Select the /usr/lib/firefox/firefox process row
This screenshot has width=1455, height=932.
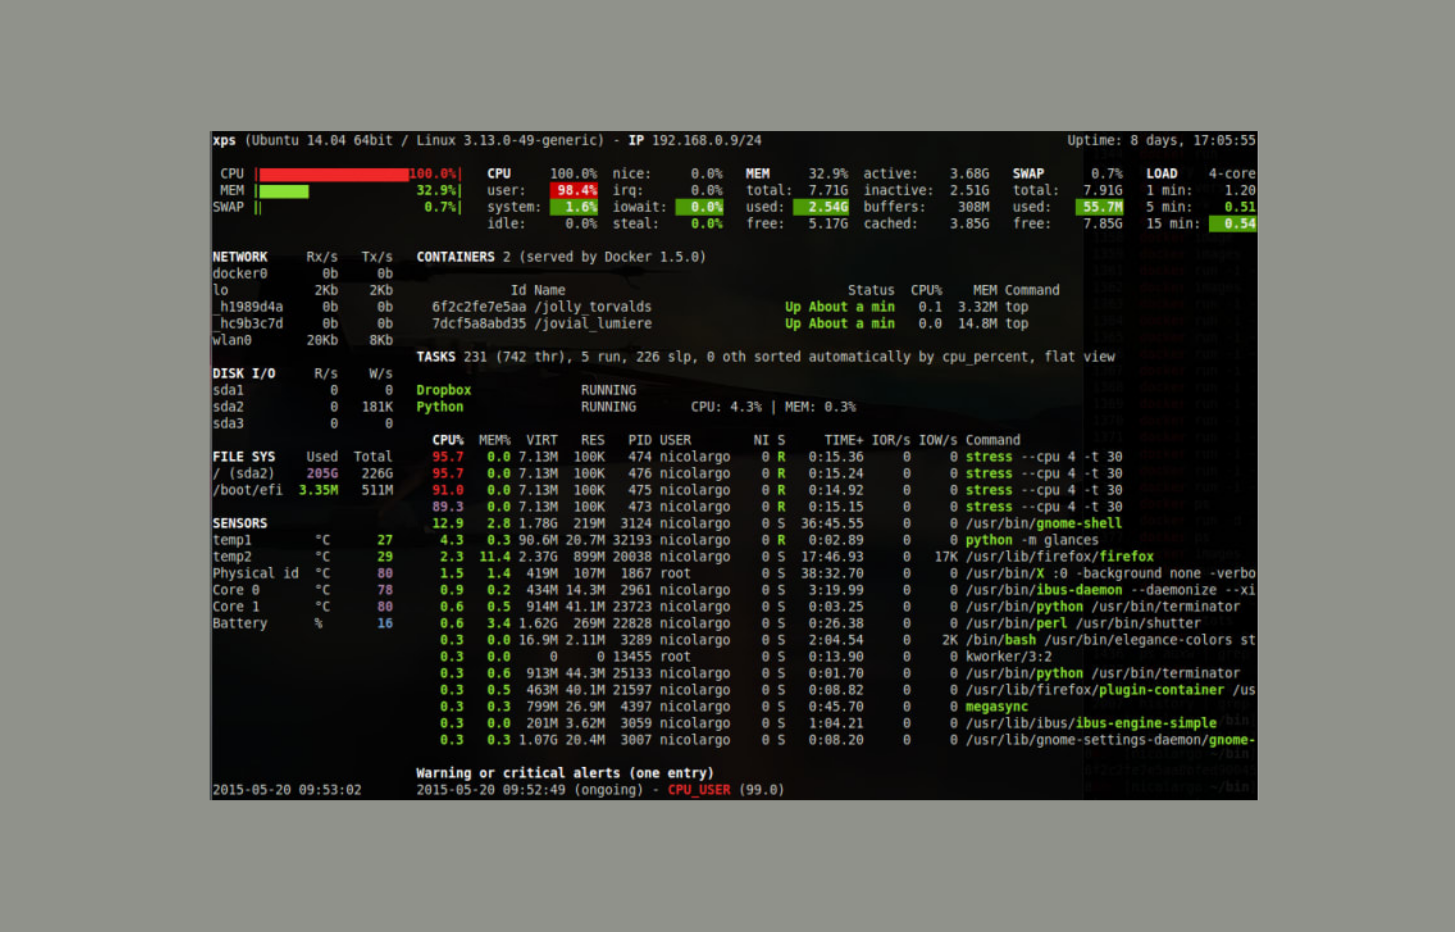pos(792,557)
